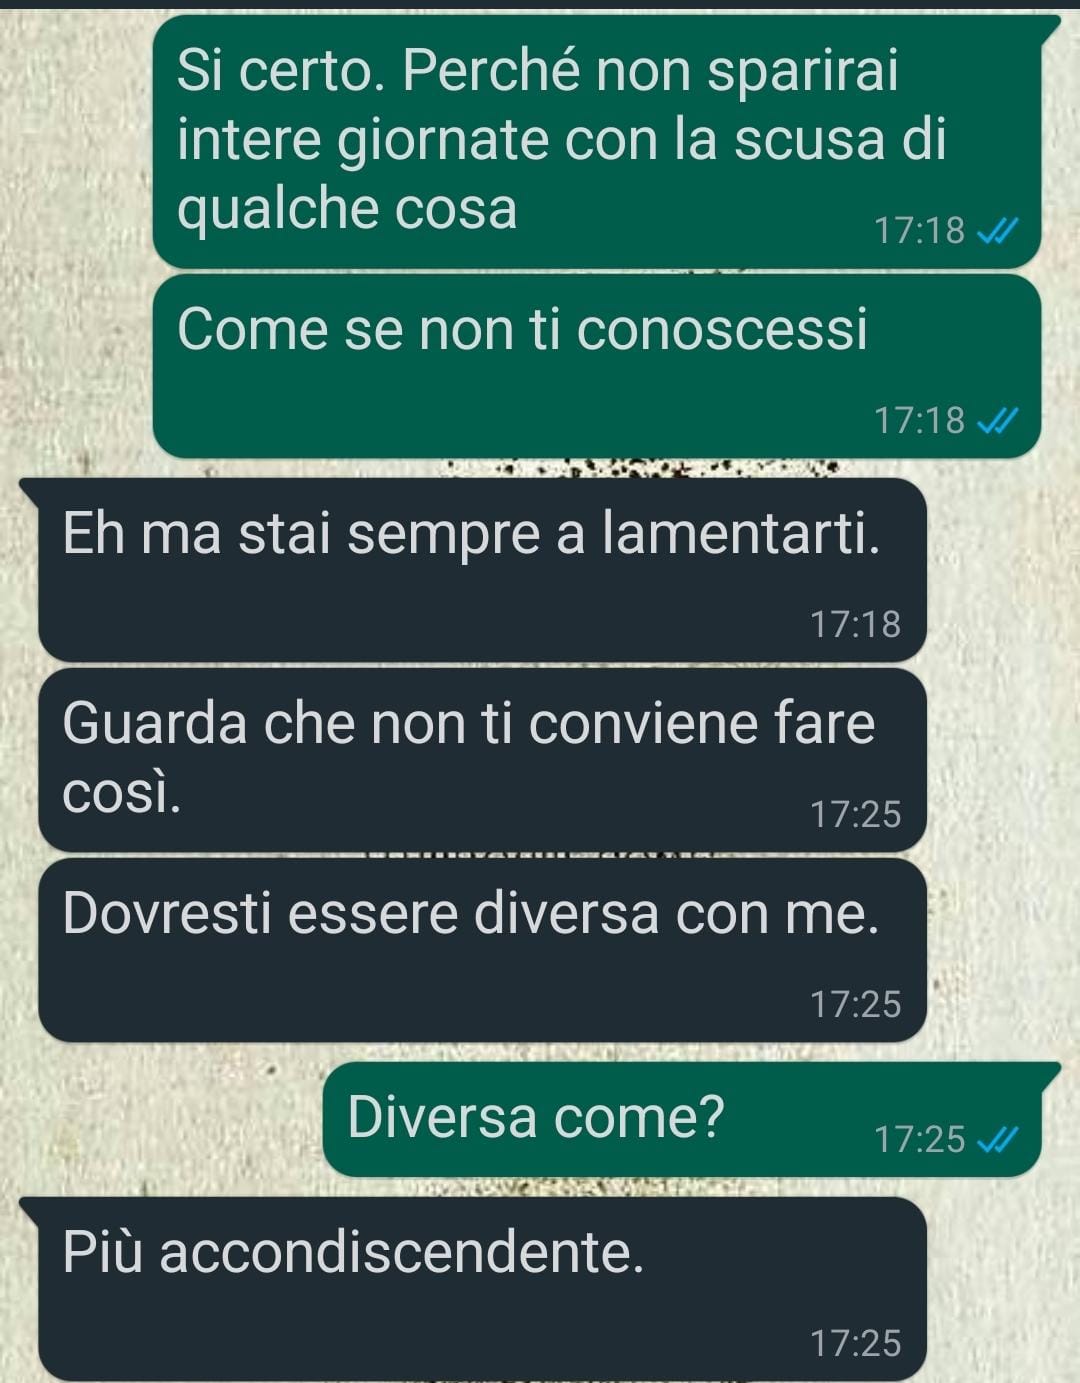Tap the empty chat background beside "Diversa come?"

coord(160,1120)
